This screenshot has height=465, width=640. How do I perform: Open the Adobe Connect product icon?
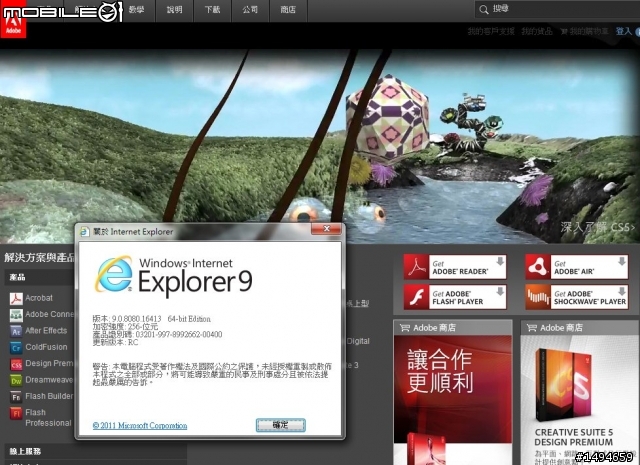[16, 315]
